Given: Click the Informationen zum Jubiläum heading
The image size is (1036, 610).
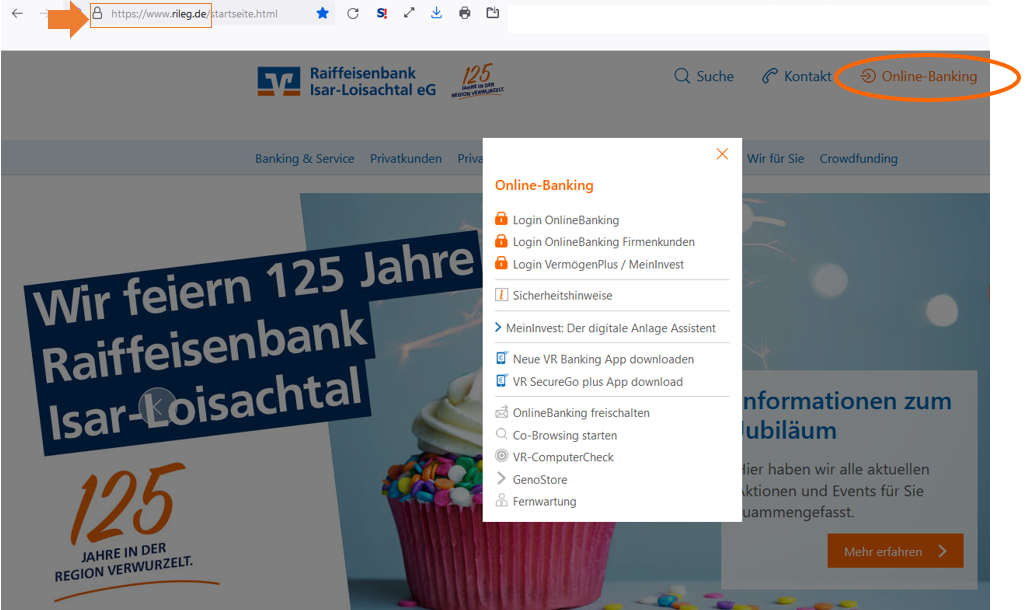Looking at the screenshot, I should [x=847, y=416].
